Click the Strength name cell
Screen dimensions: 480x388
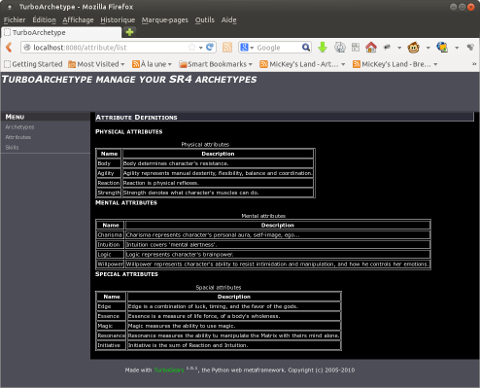click(109, 193)
